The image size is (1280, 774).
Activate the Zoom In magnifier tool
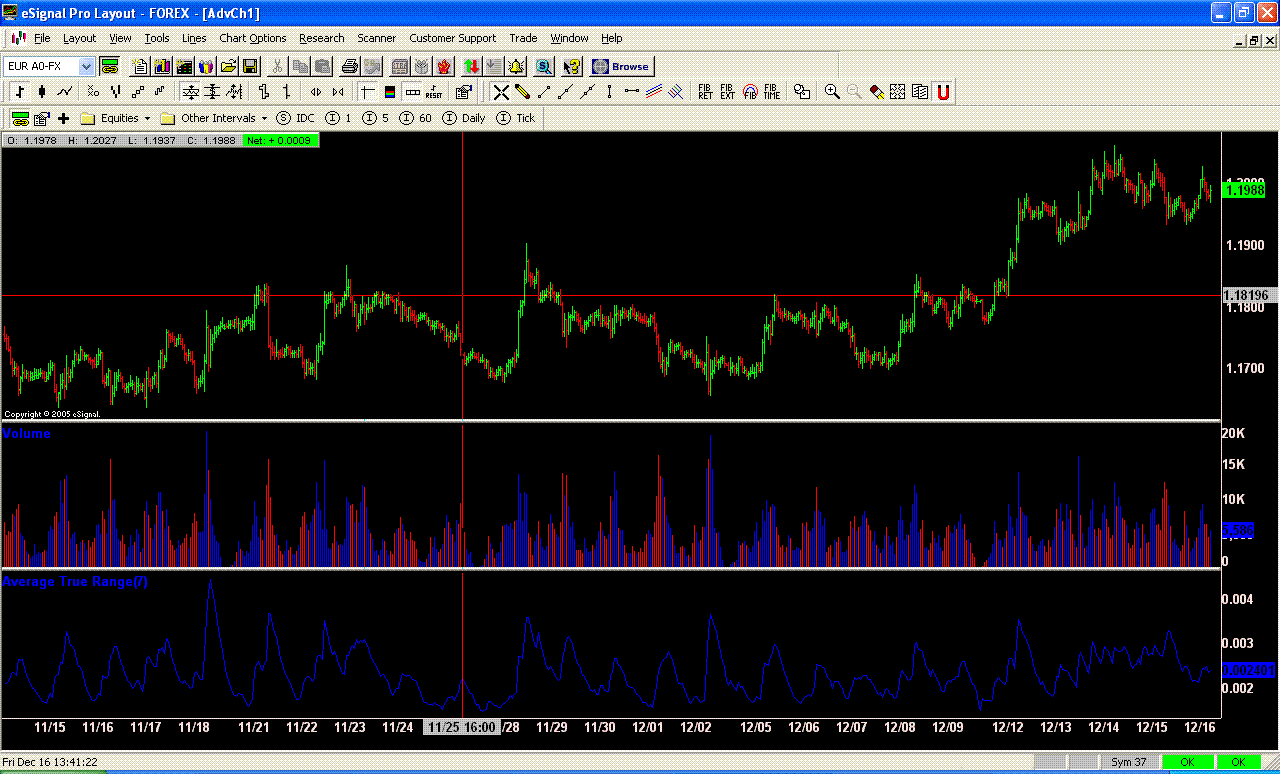click(x=832, y=91)
